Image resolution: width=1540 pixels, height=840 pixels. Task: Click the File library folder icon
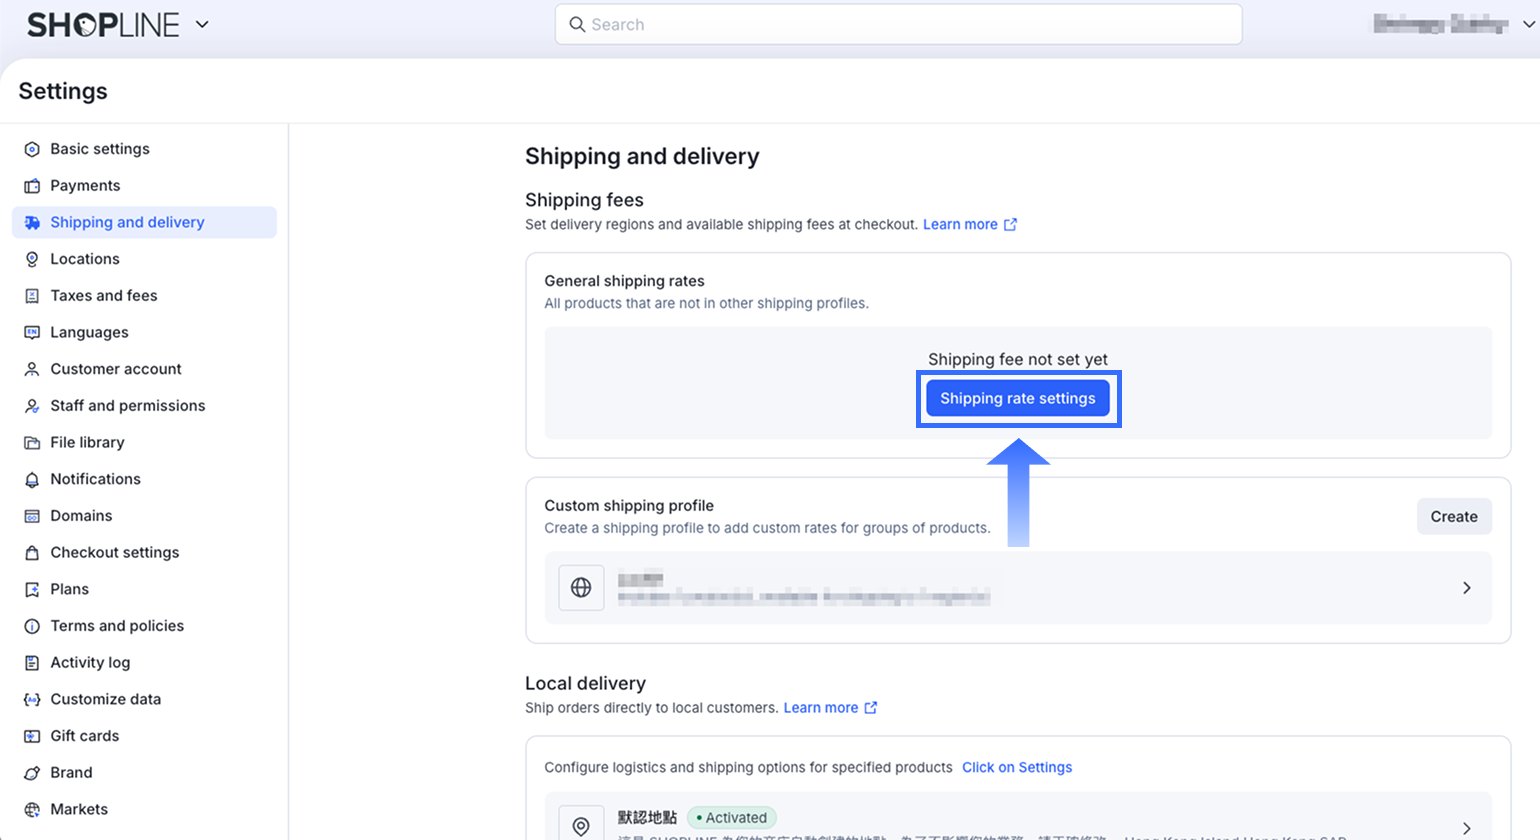(x=32, y=442)
